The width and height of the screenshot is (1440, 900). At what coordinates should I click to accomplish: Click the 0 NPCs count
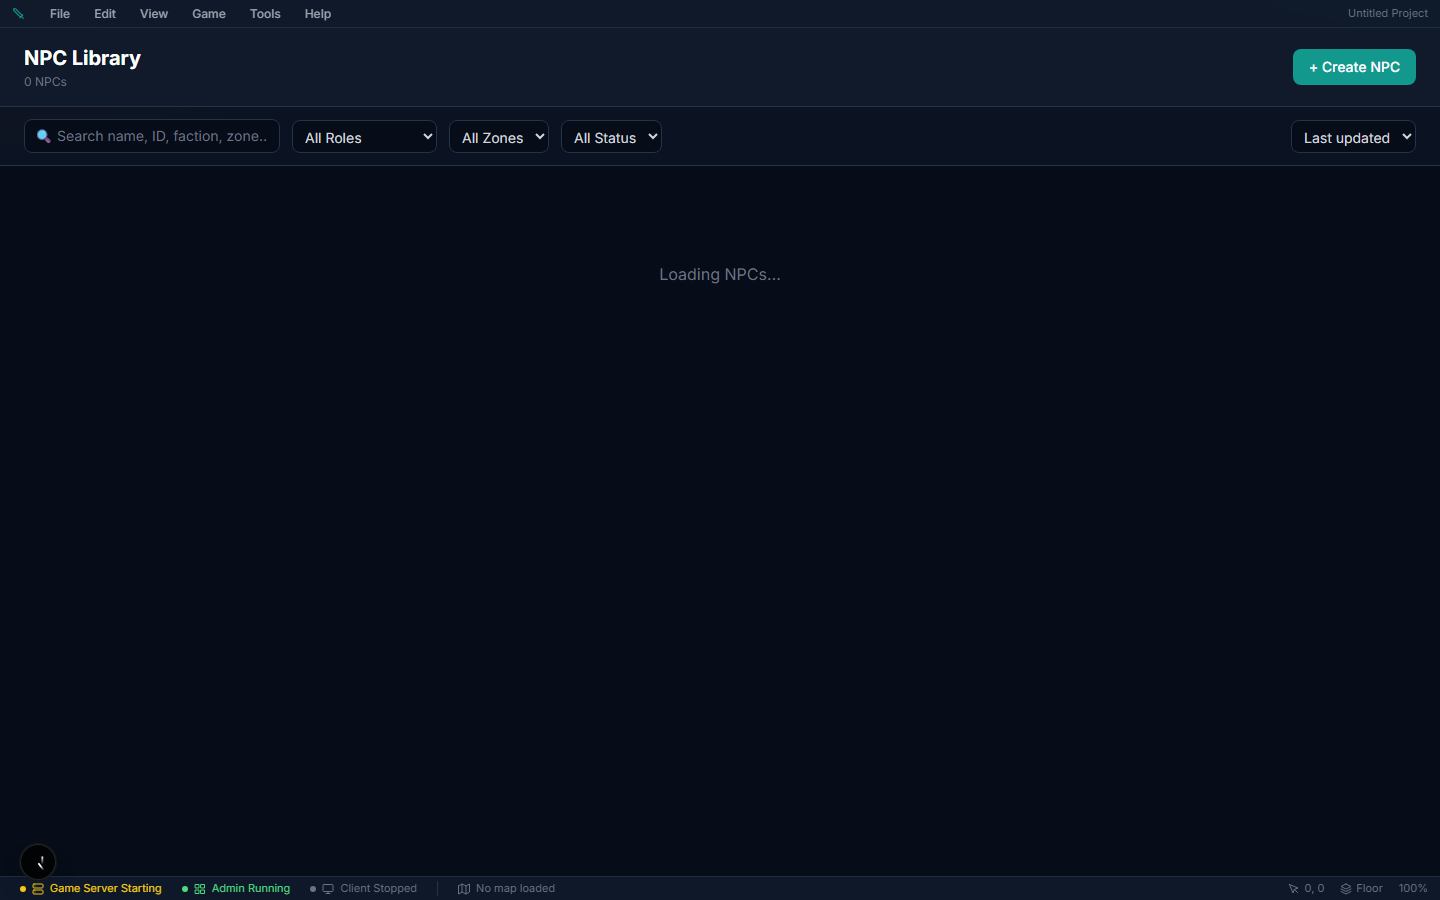pos(45,82)
